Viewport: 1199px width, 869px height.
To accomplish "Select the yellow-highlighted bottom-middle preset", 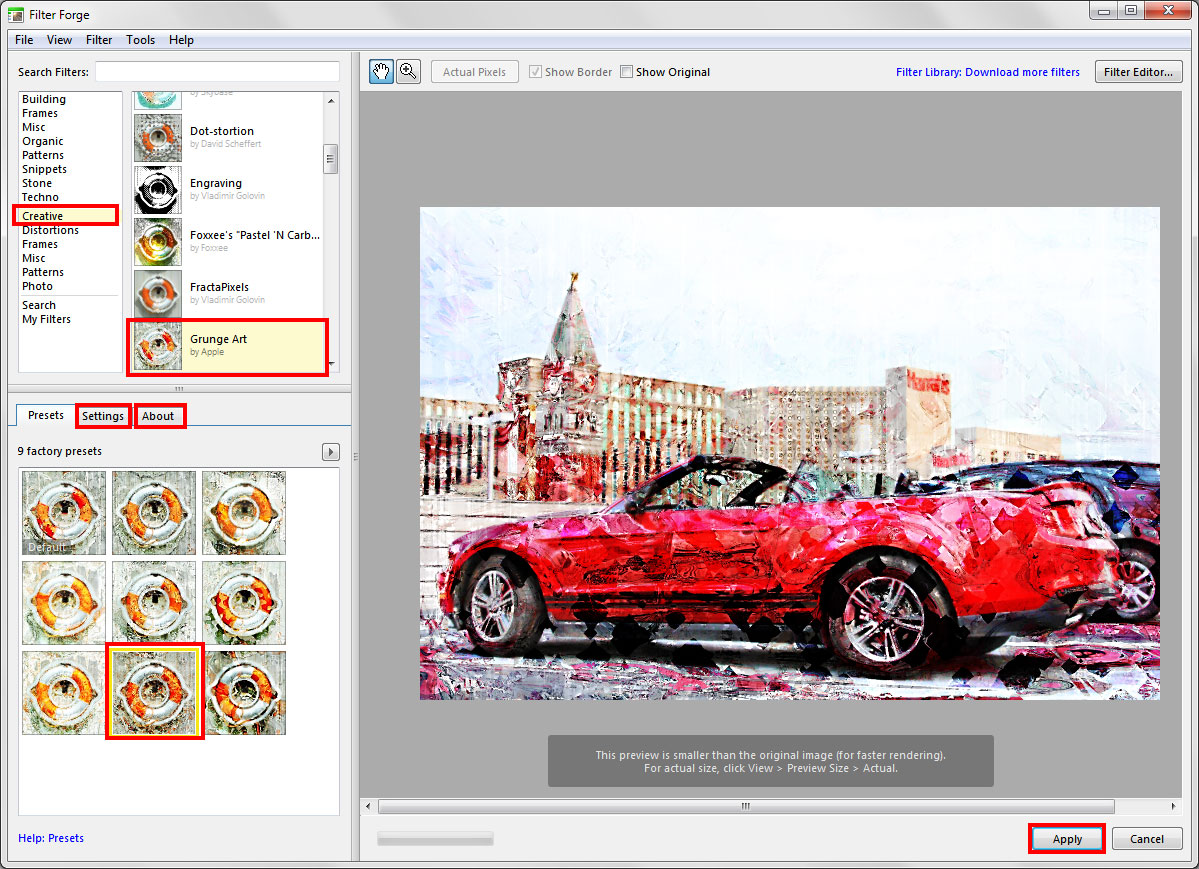I will [154, 692].
